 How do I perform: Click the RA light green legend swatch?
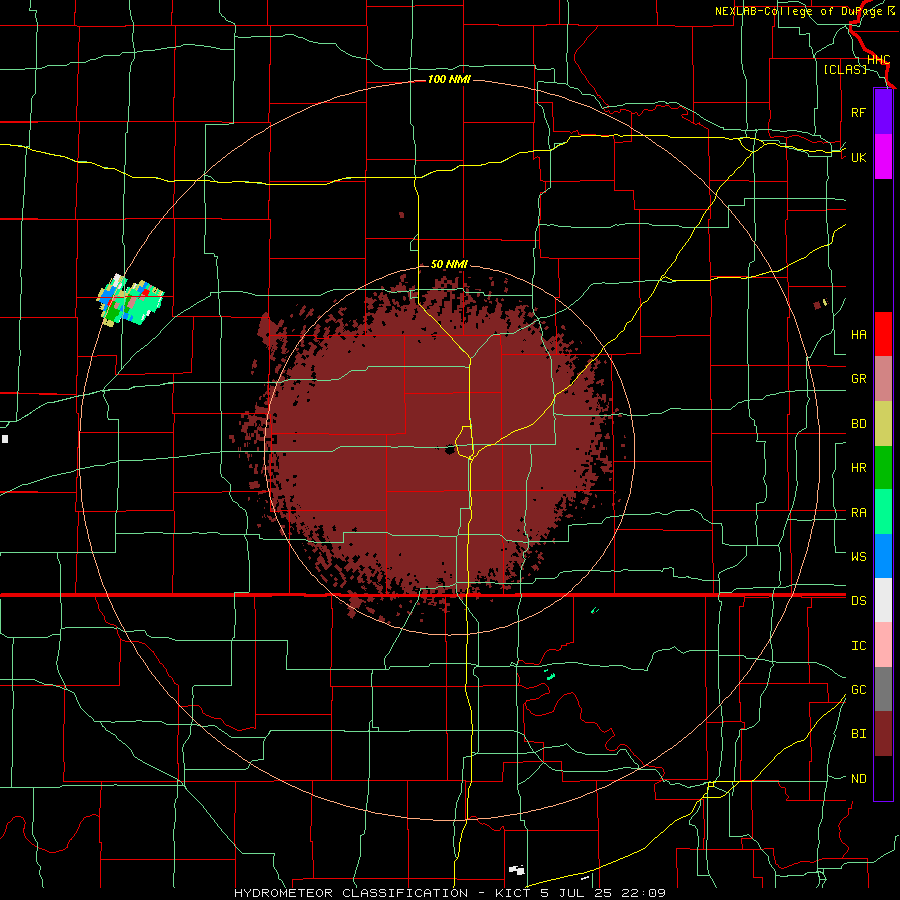pyautogui.click(x=883, y=512)
